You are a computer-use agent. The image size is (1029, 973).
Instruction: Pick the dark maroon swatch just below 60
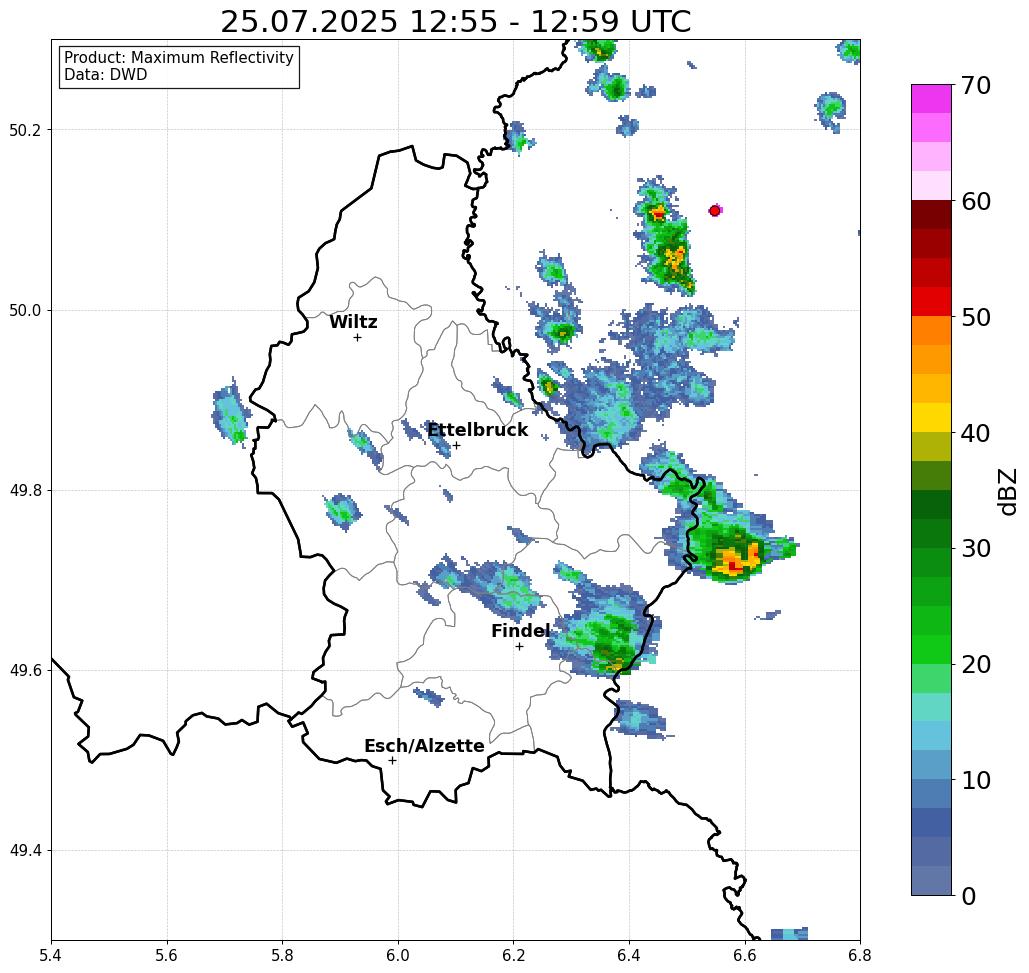[931, 215]
